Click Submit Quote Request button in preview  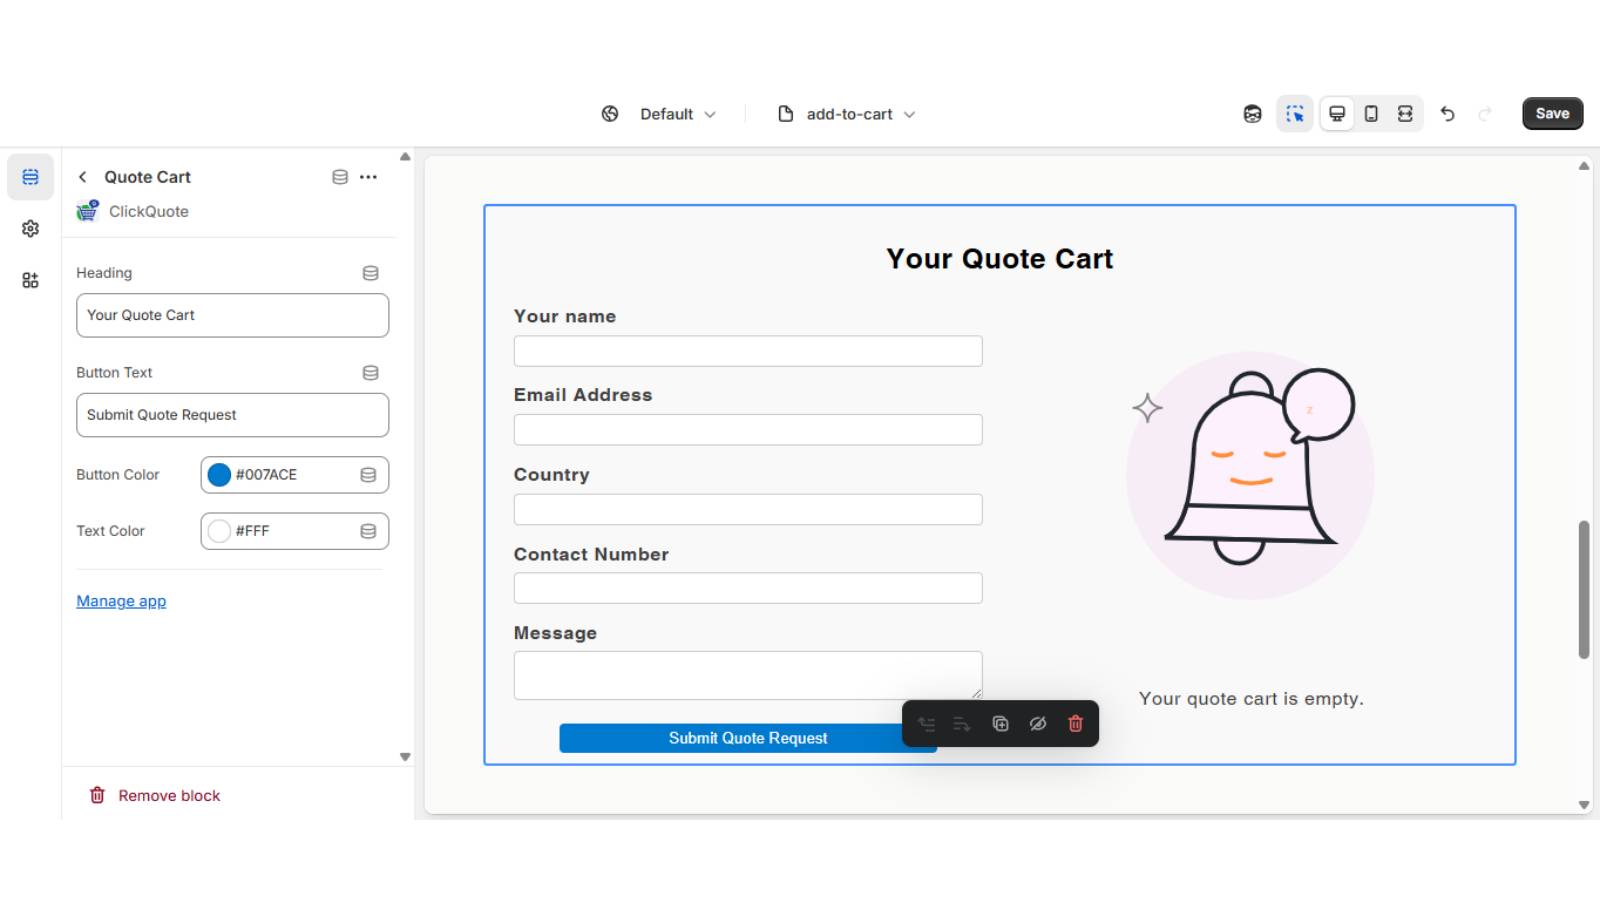pos(748,738)
